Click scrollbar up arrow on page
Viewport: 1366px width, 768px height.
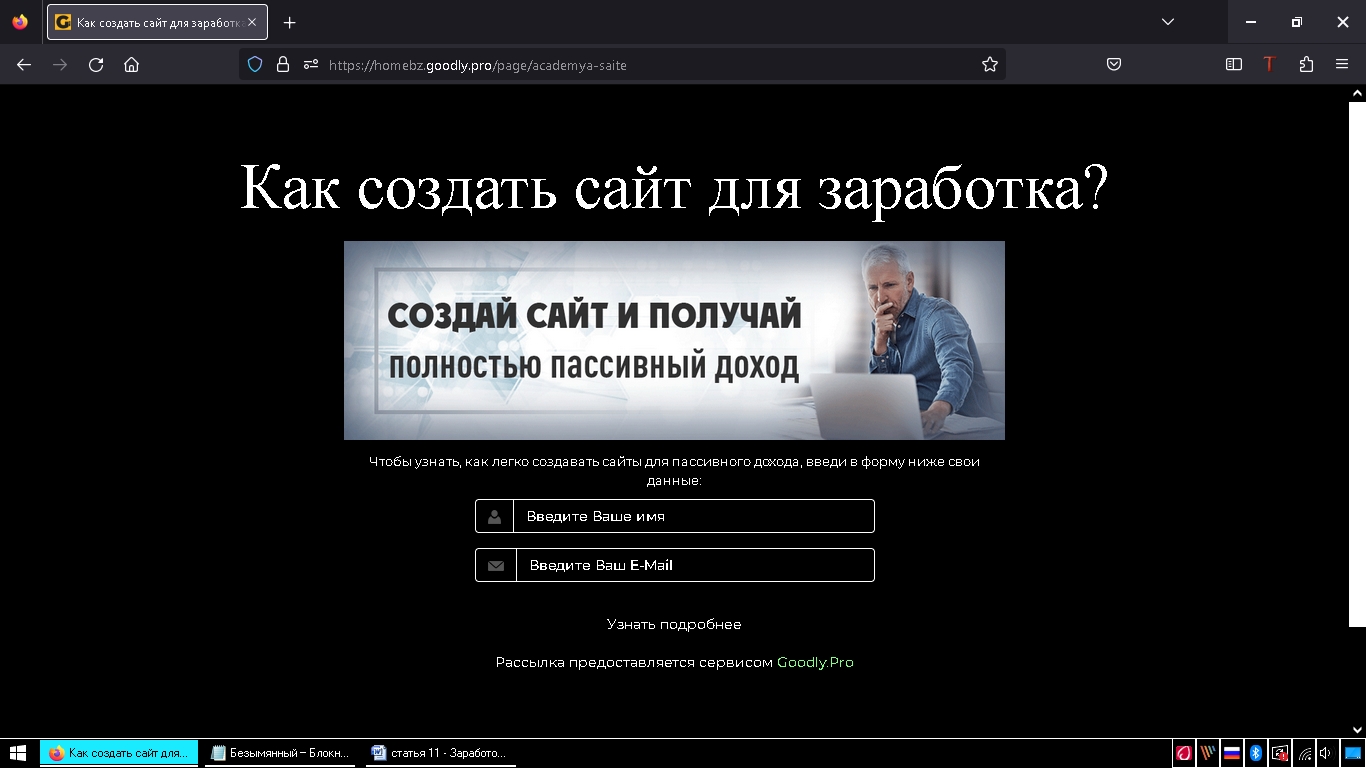point(1357,93)
